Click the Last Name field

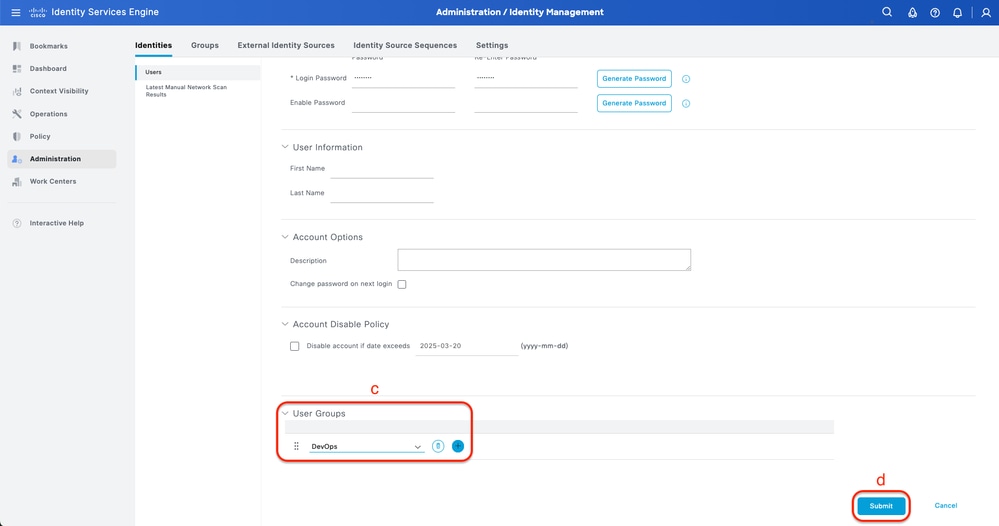click(382, 194)
